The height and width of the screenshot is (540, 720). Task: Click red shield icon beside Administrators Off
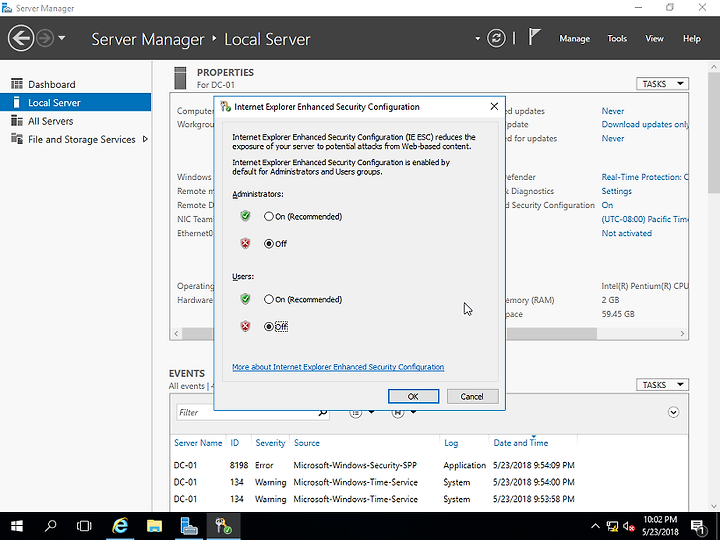coord(245,243)
